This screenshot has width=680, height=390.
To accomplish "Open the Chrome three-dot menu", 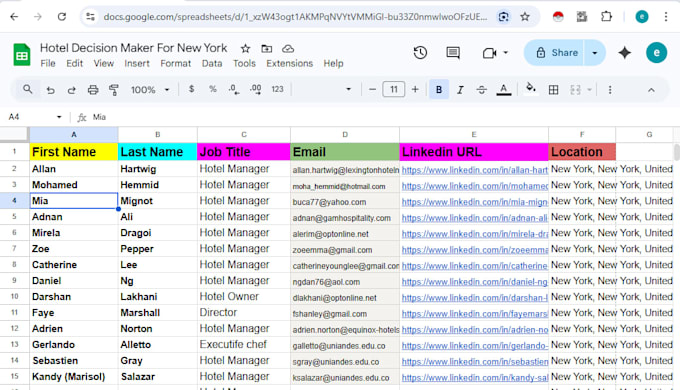I will (x=666, y=17).
